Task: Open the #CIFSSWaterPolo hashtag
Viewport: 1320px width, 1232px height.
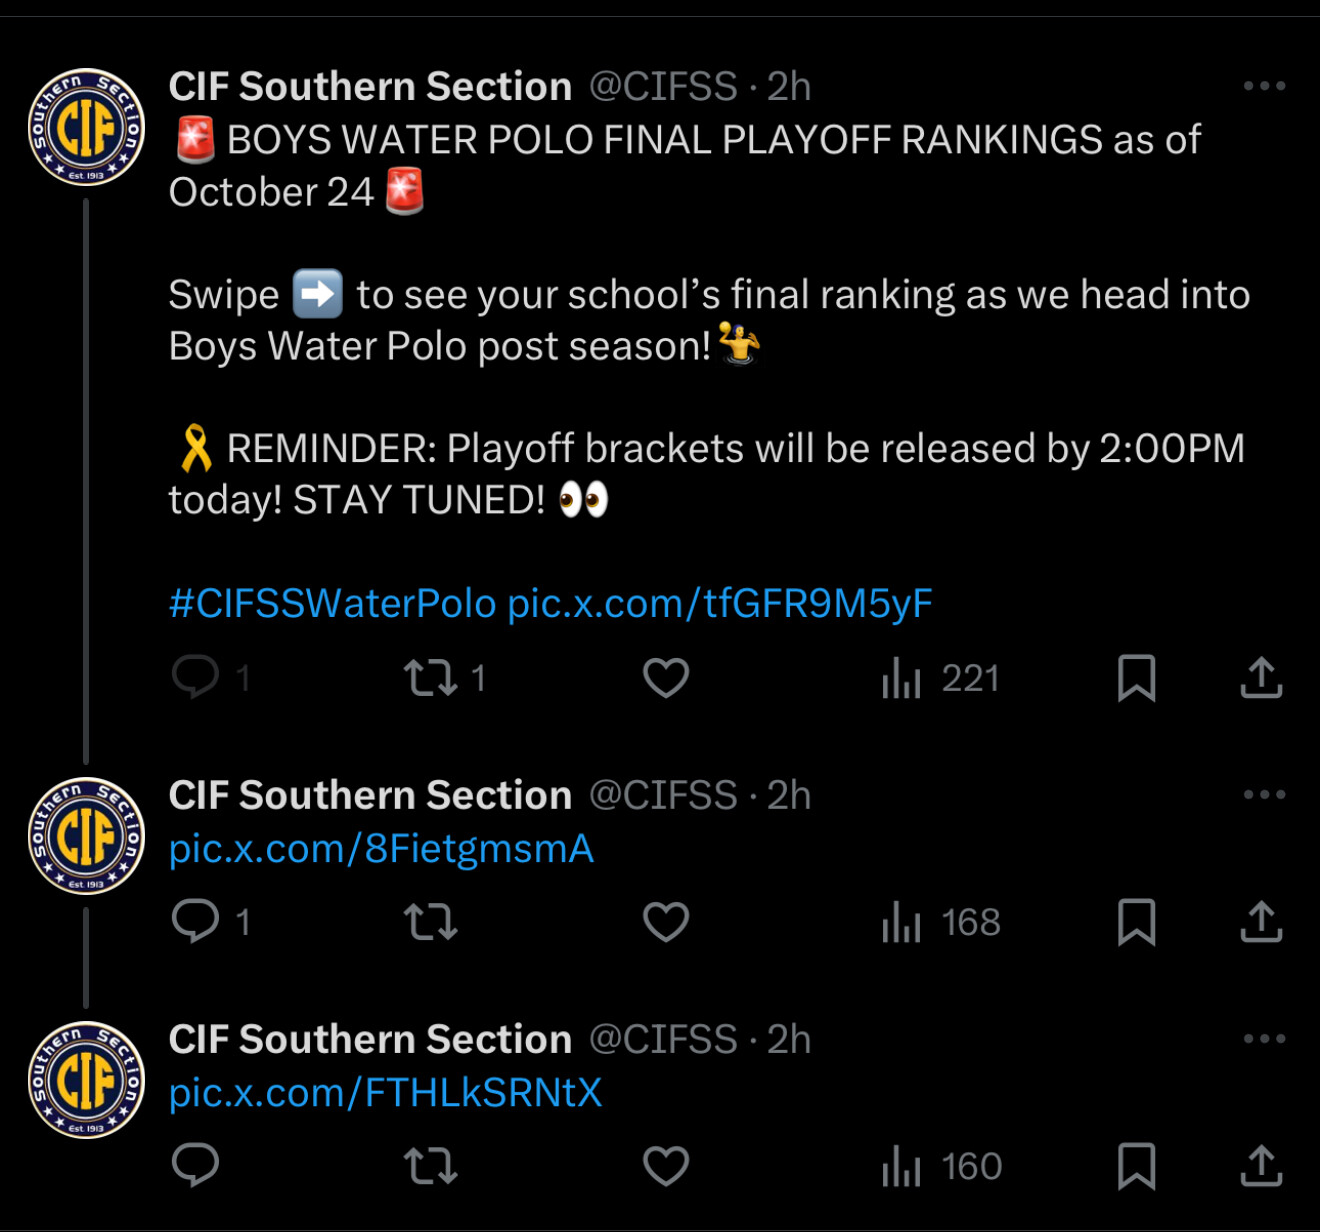Action: pos(332,604)
